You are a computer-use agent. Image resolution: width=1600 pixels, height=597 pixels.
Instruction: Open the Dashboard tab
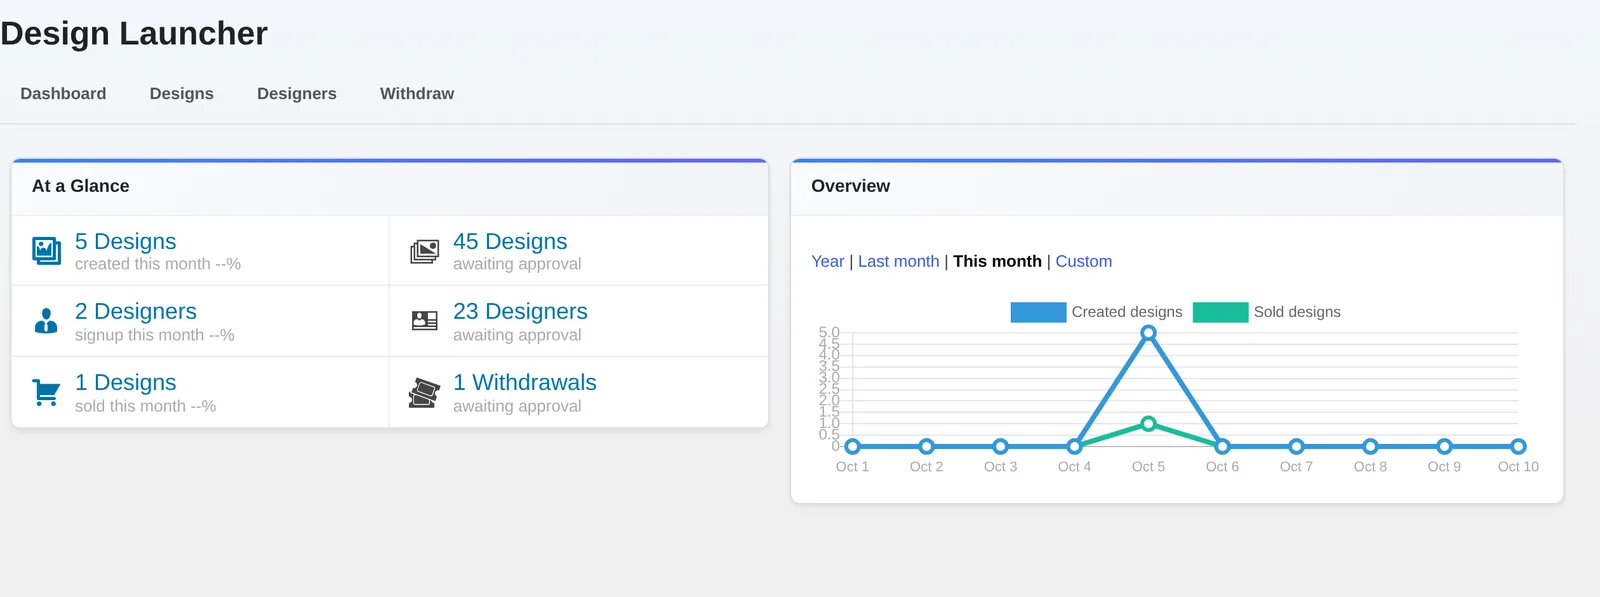pyautogui.click(x=63, y=94)
